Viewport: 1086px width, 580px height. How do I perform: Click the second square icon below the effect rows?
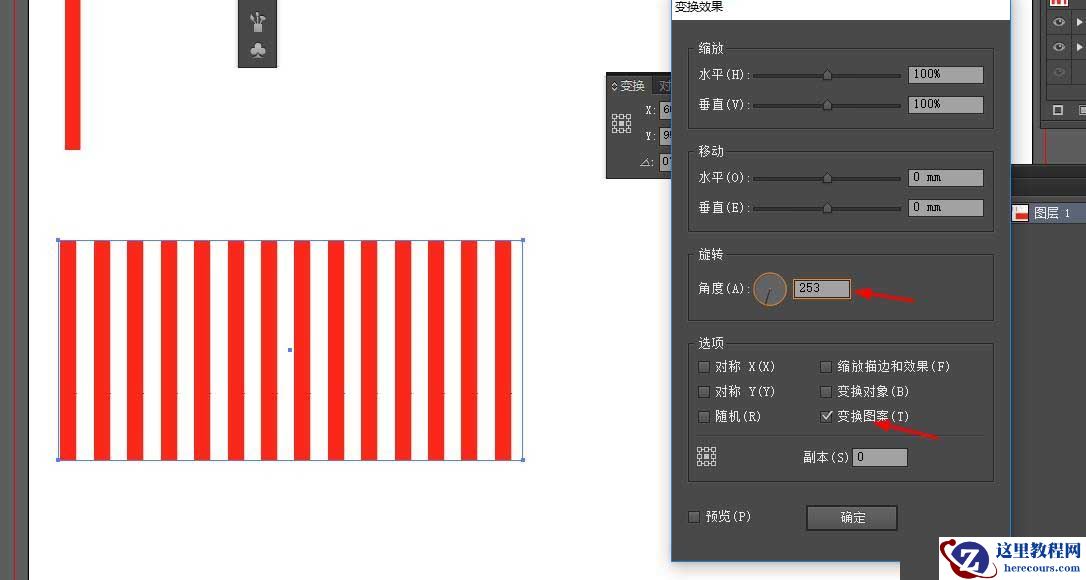(1081, 110)
